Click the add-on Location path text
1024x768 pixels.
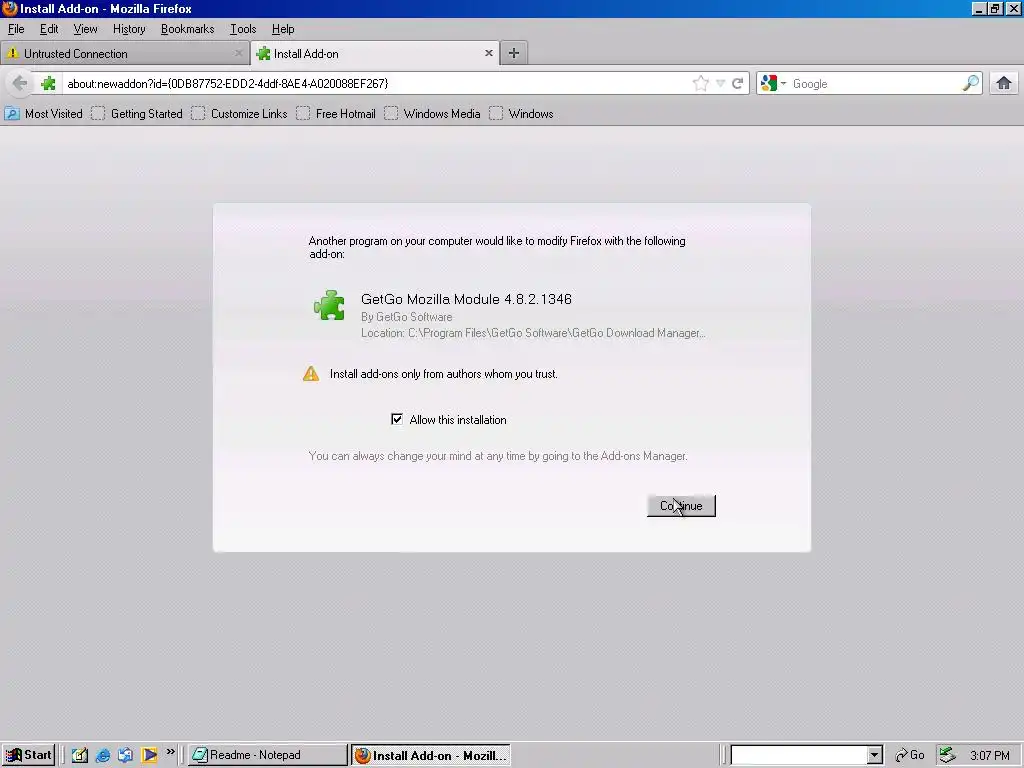pyautogui.click(x=533, y=333)
